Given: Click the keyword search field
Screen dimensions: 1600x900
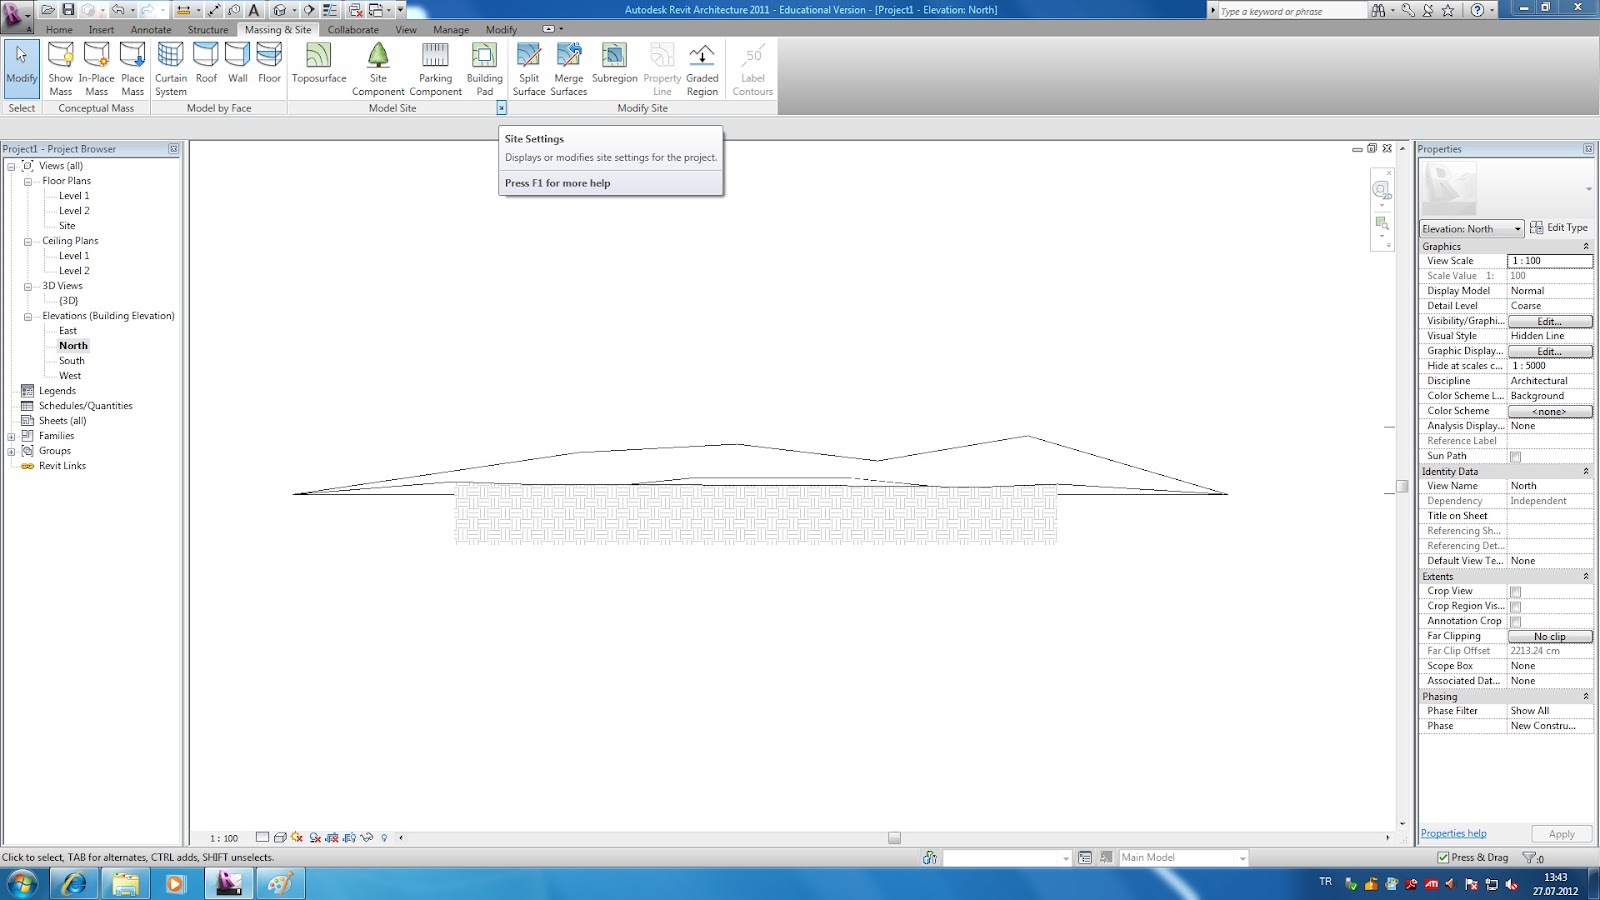Looking at the screenshot, I should (1292, 11).
